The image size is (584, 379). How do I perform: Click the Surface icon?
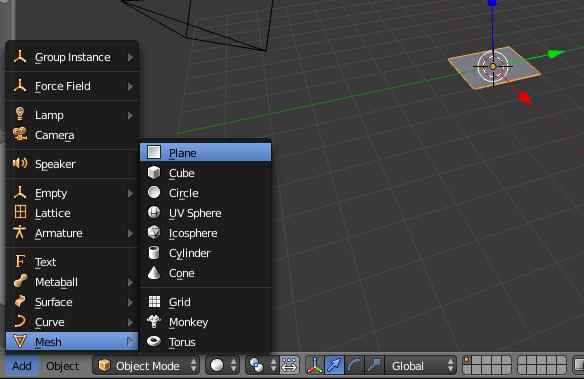[20, 301]
